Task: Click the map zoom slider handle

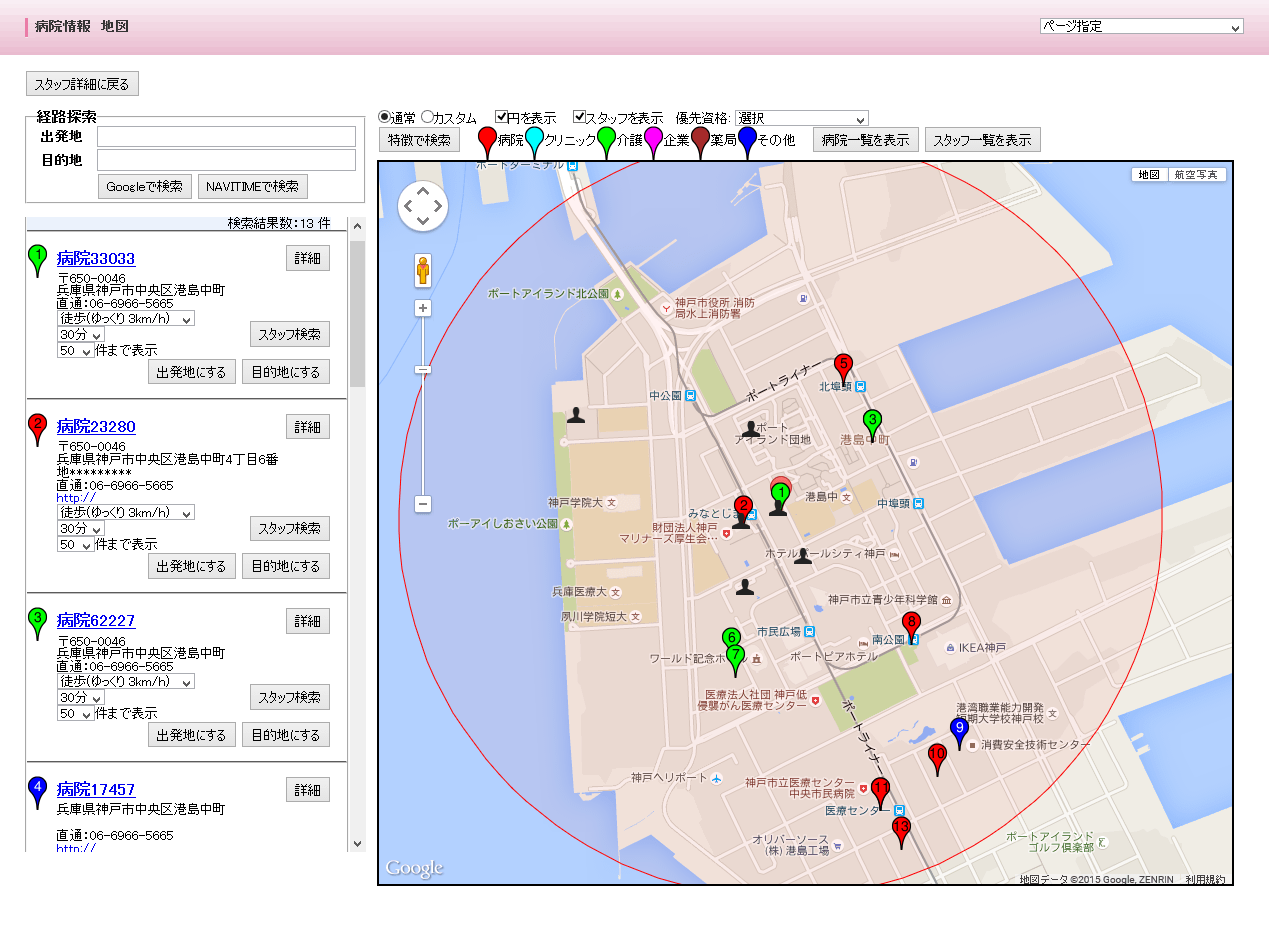Action: (423, 370)
